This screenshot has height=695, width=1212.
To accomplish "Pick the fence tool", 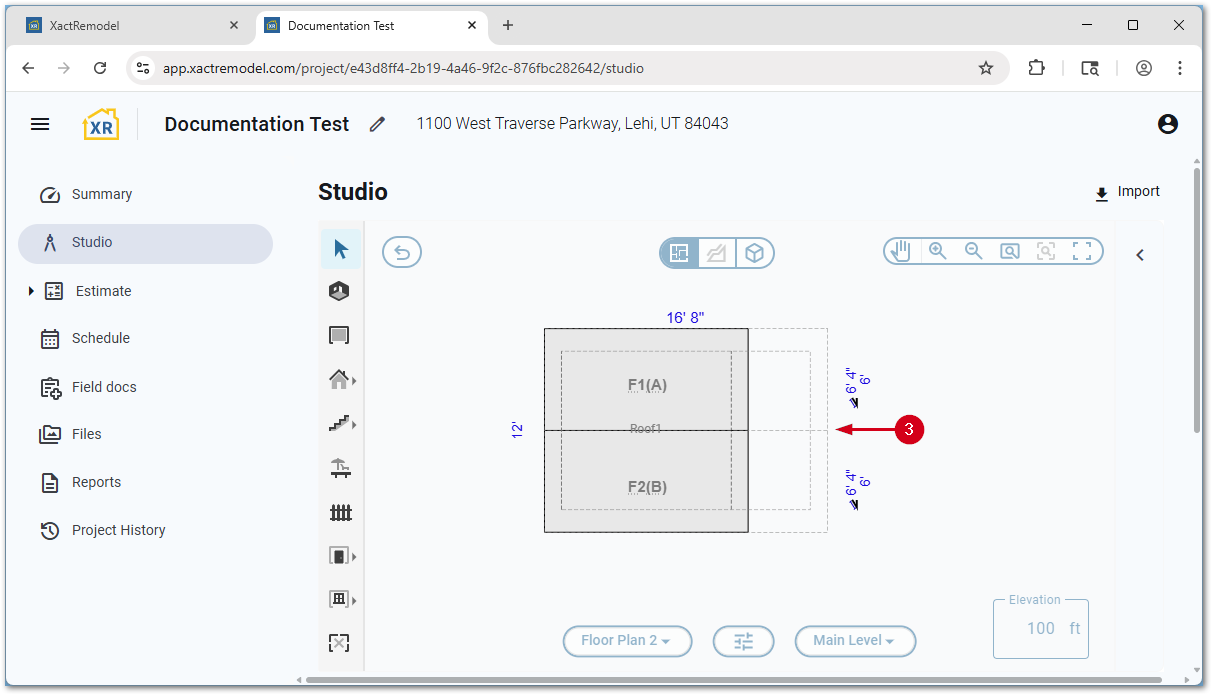I will 341,512.
